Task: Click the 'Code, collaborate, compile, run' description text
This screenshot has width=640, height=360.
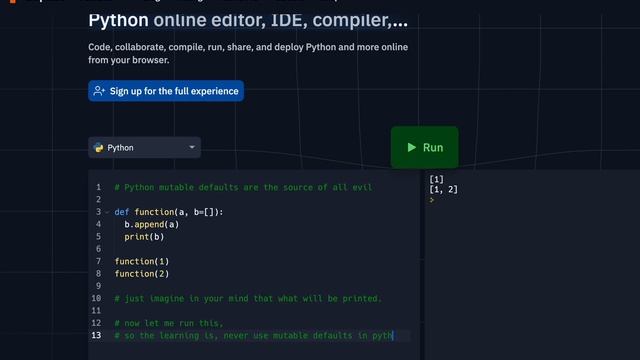Action: 248,53
